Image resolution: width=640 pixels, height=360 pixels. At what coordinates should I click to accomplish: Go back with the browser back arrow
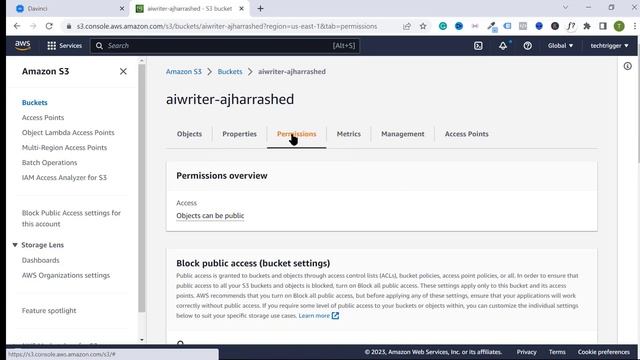click(17, 26)
